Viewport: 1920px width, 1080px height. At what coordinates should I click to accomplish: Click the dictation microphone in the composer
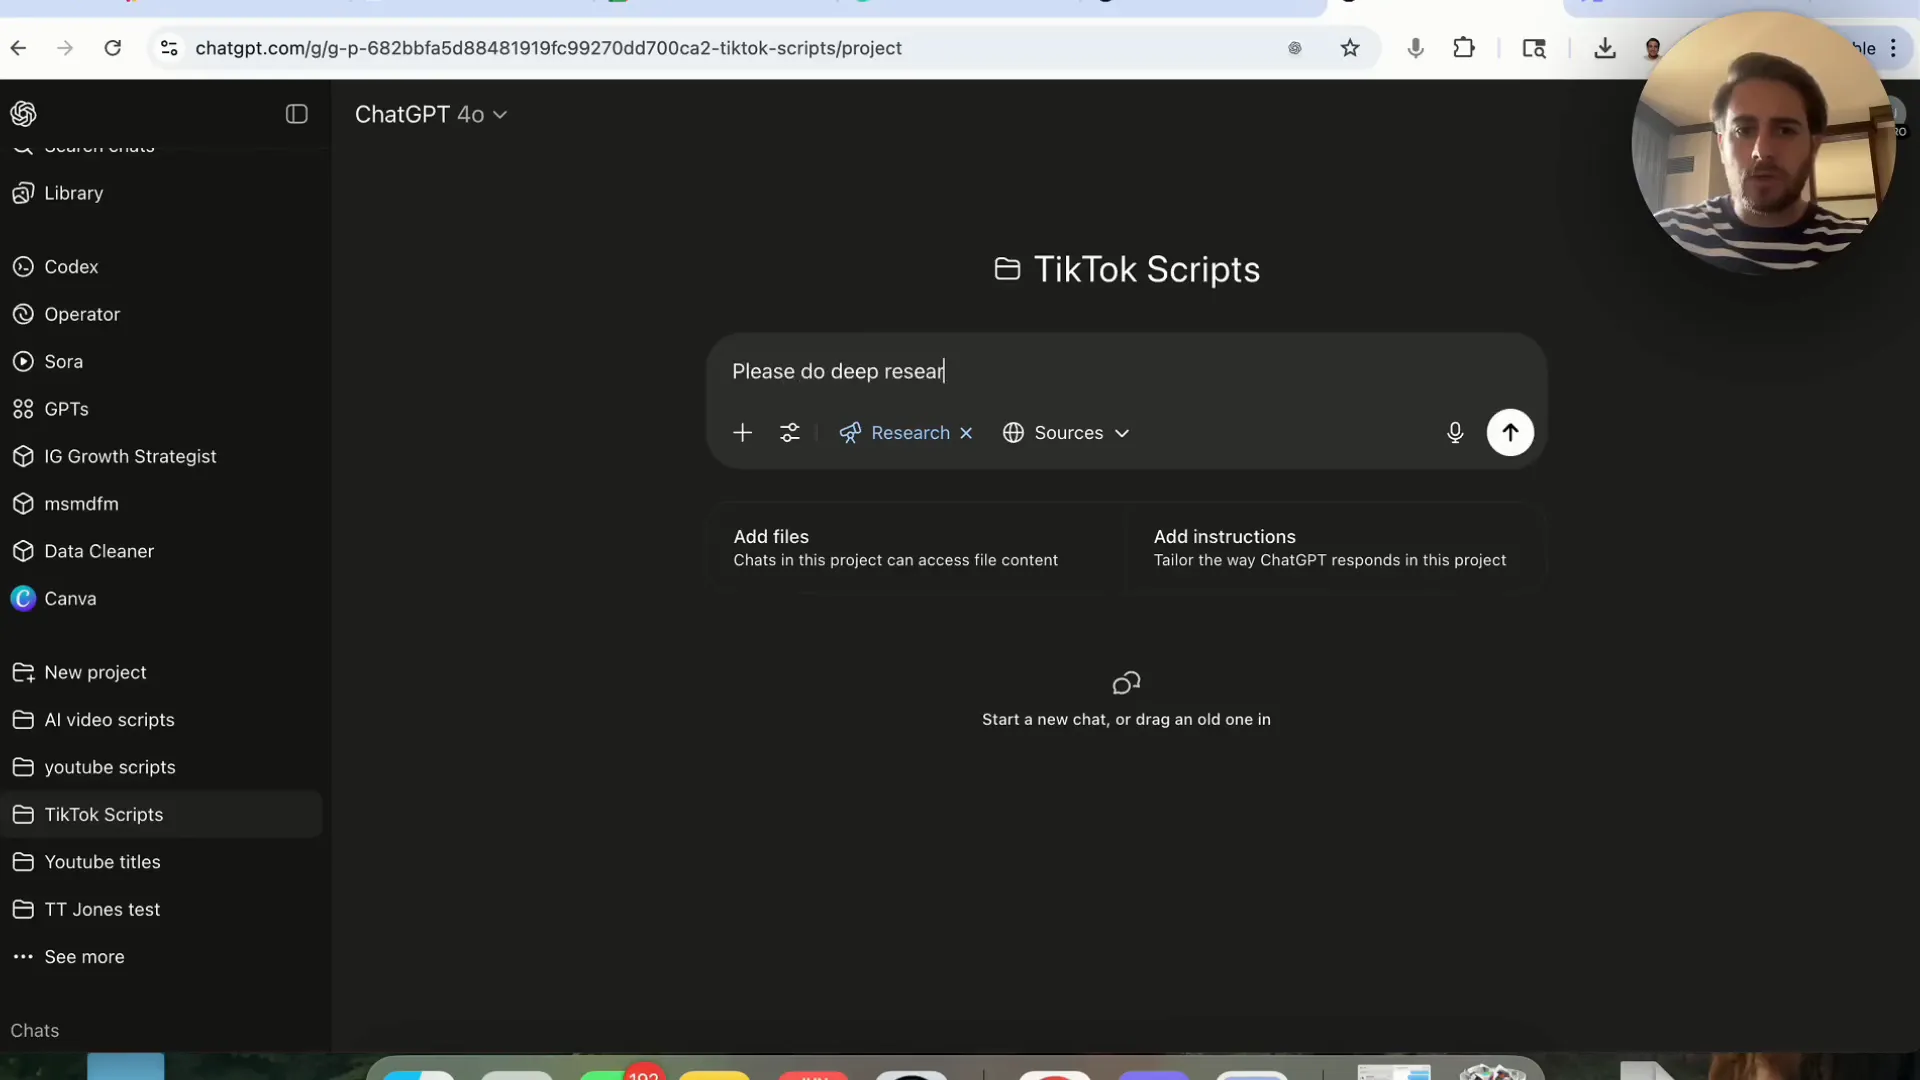pos(1455,433)
